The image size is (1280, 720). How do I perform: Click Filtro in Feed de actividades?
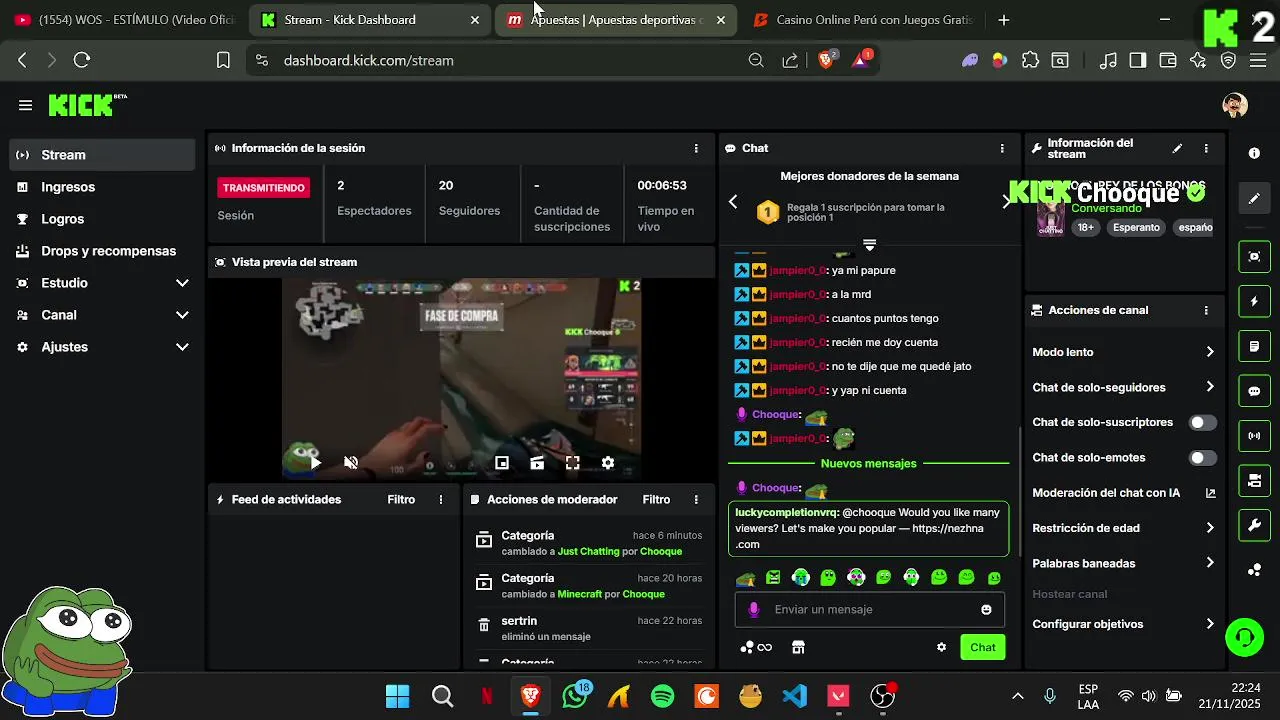[401, 499]
